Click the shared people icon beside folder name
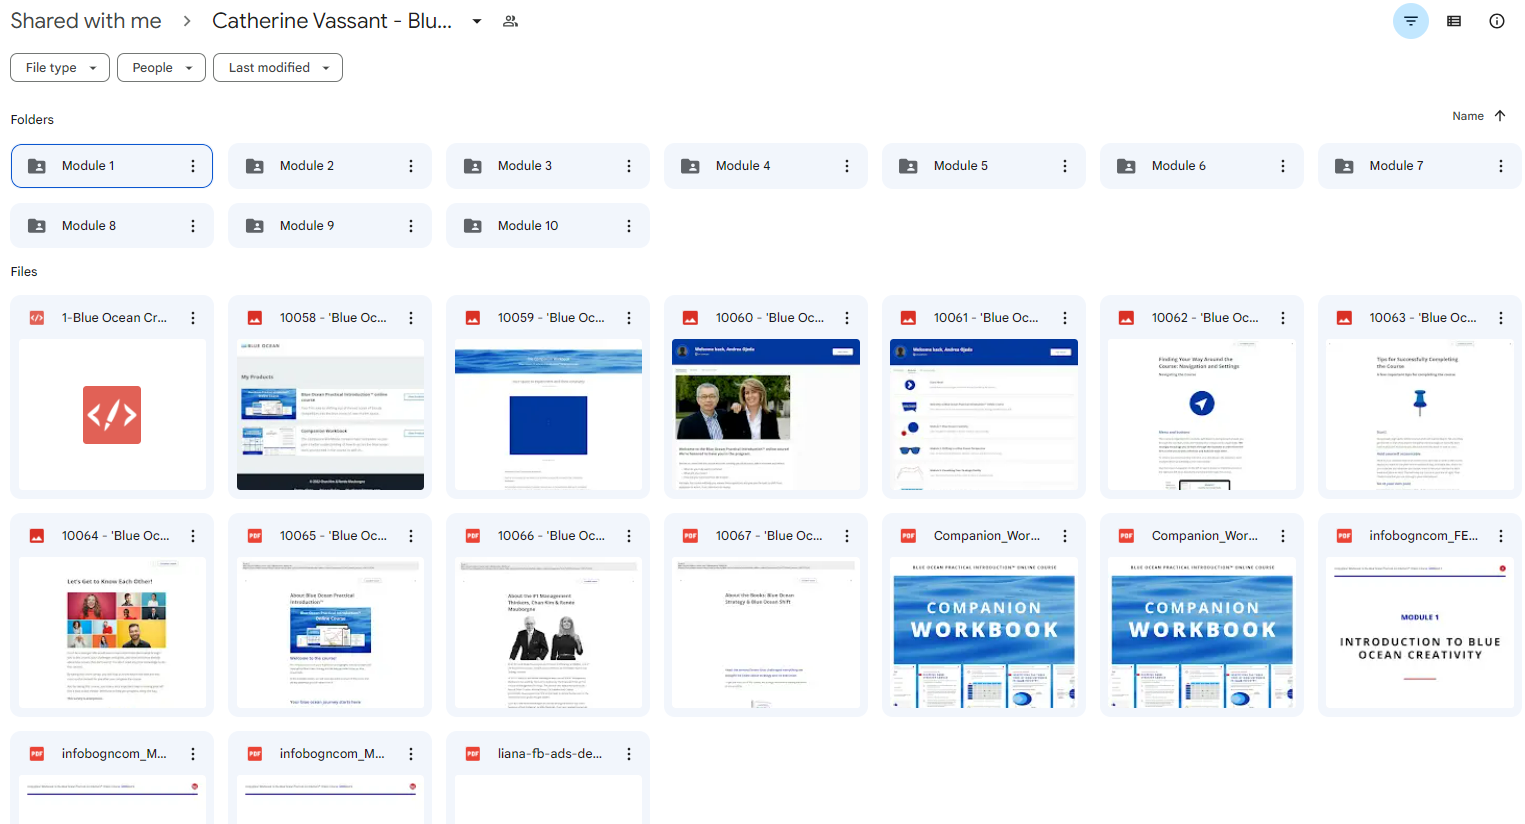Screen dimensions: 1525x824 510,21
